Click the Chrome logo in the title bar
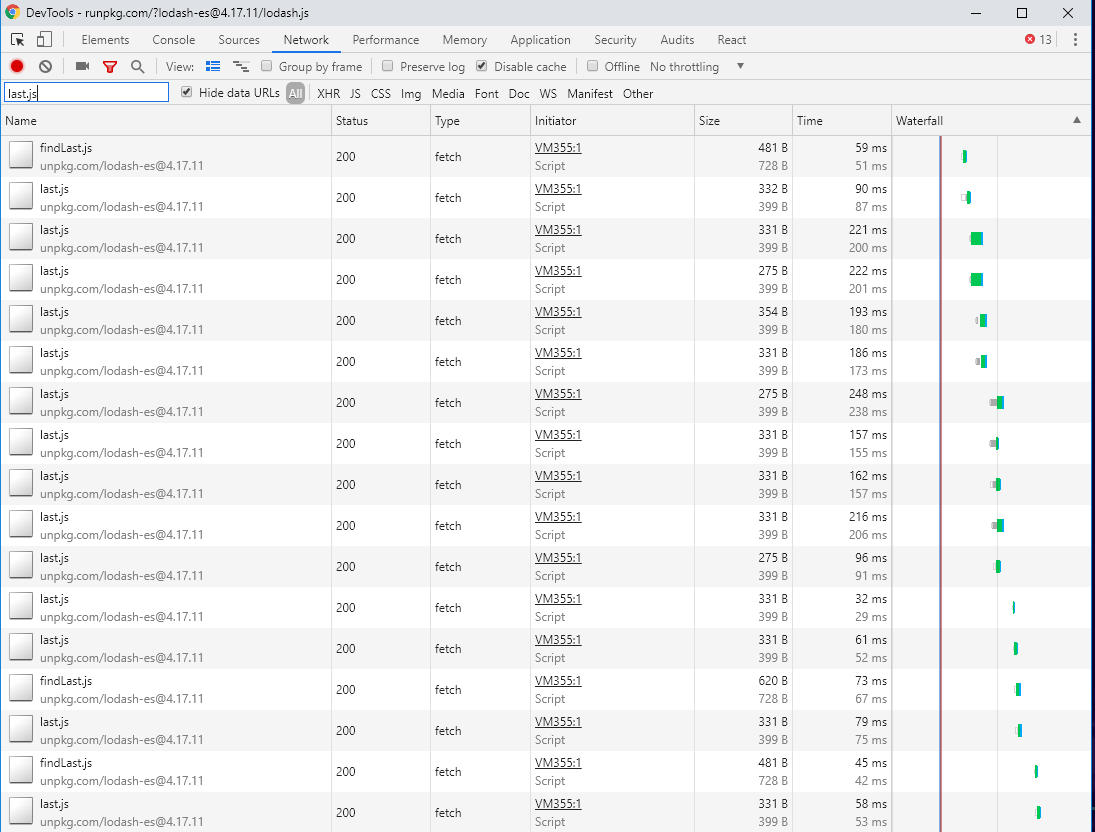The height and width of the screenshot is (832, 1095). [x=12, y=13]
